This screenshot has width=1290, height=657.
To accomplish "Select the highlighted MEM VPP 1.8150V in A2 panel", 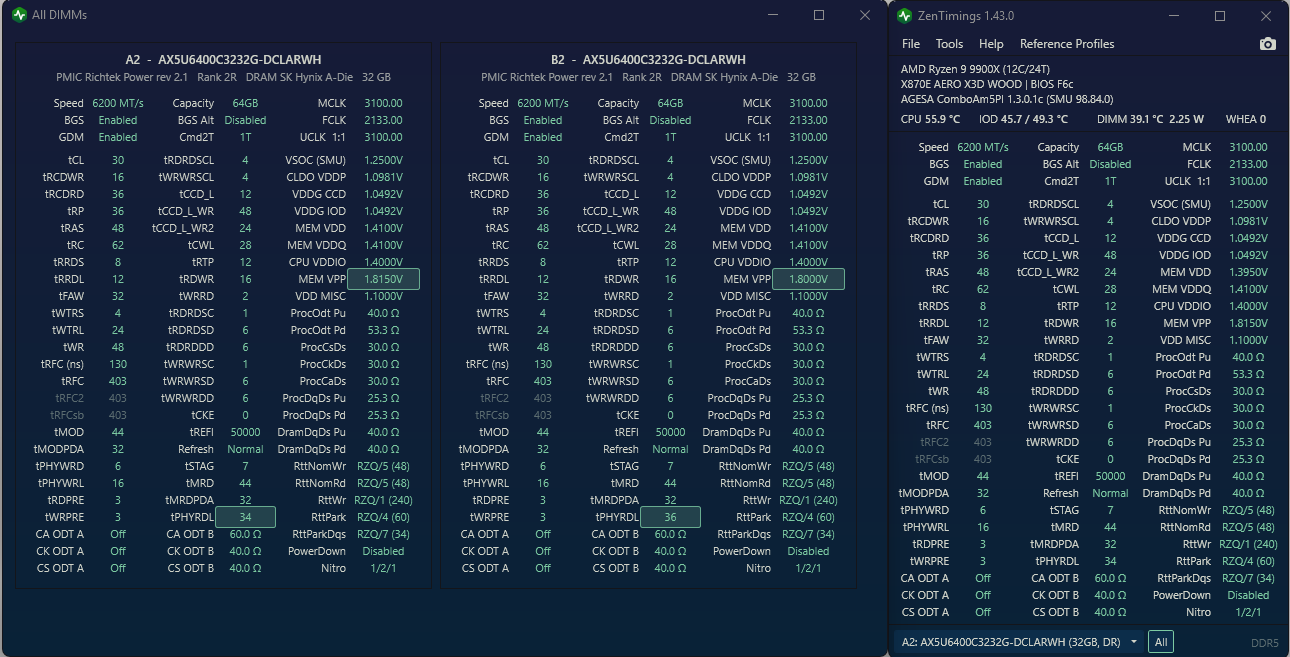I will click(x=383, y=279).
